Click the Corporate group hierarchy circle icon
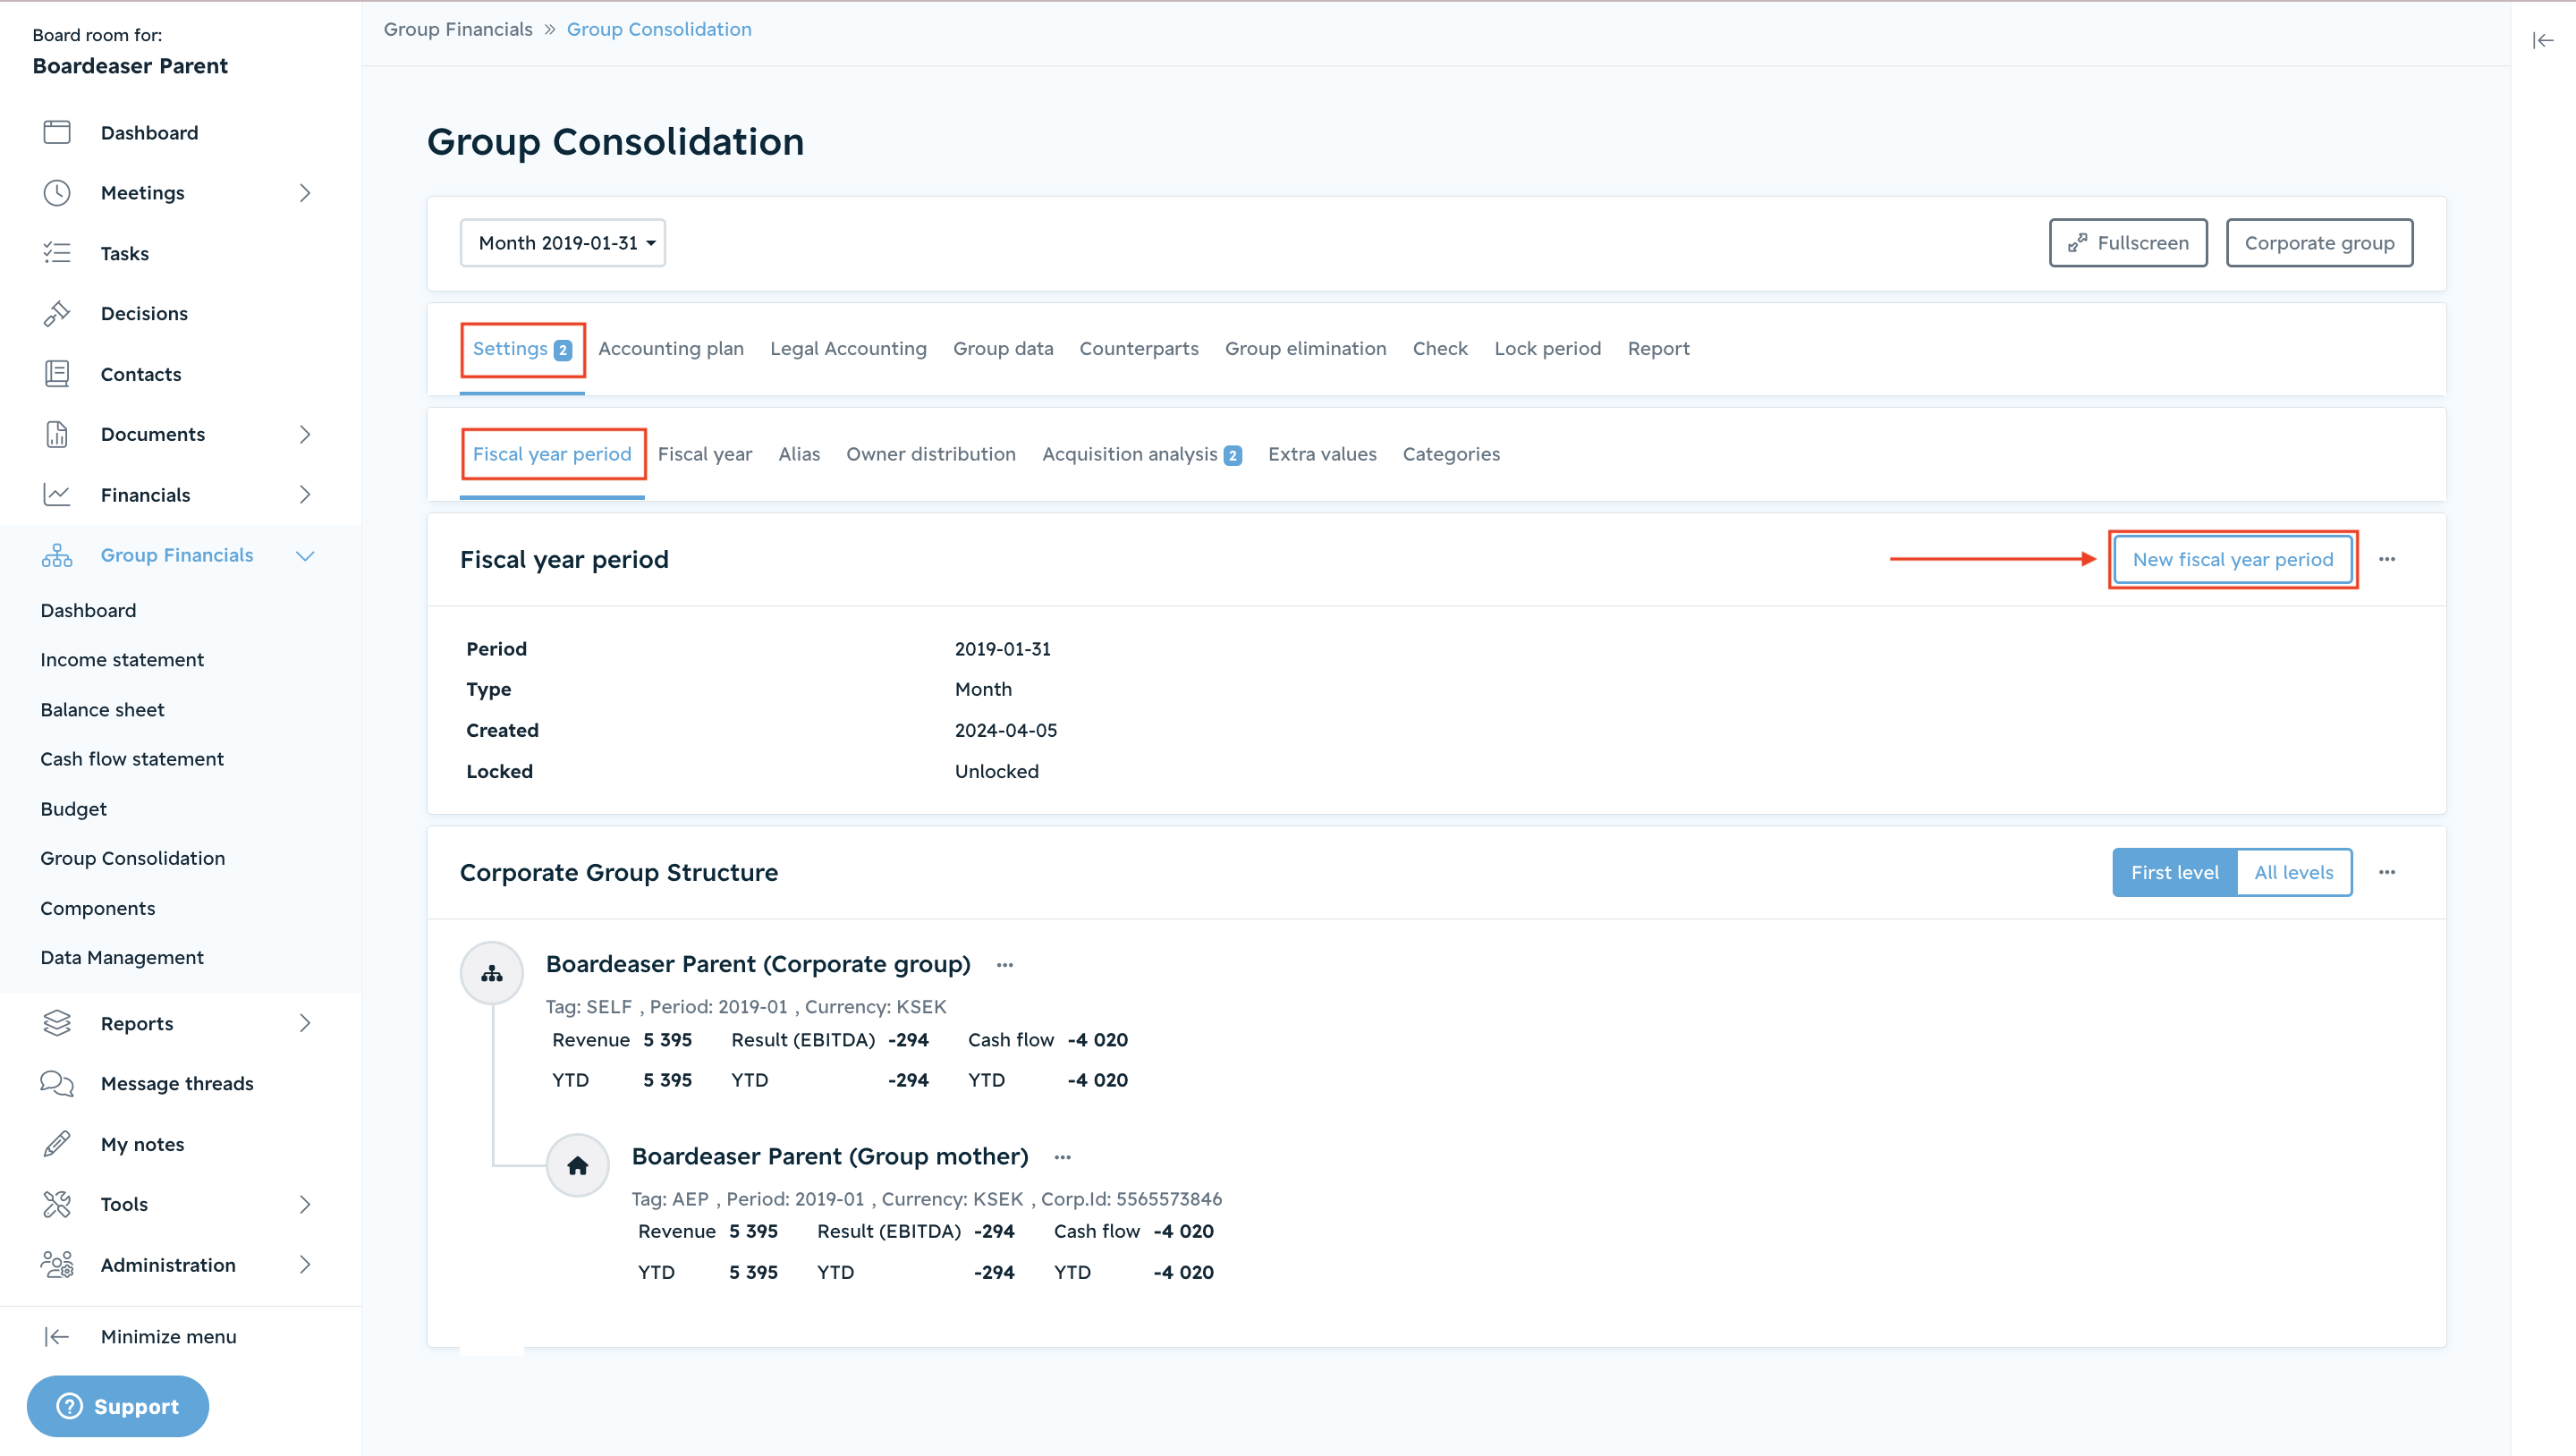Viewport: 2576px width, 1456px height. click(491, 973)
